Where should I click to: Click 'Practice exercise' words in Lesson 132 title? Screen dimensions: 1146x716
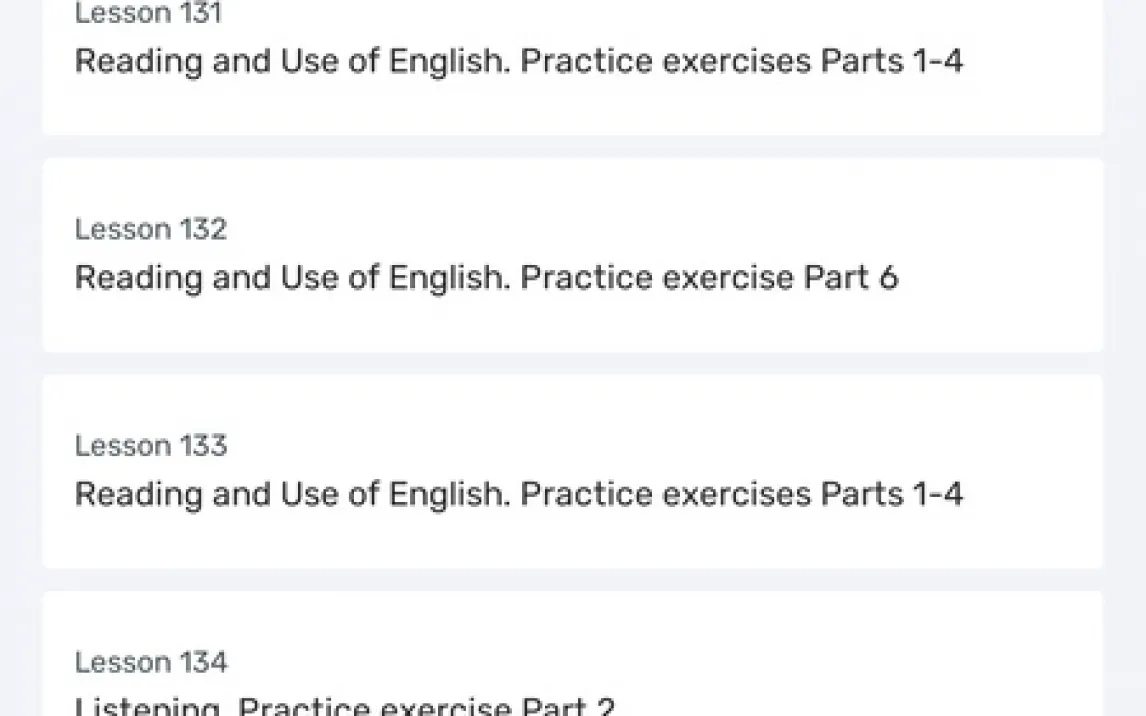(657, 278)
